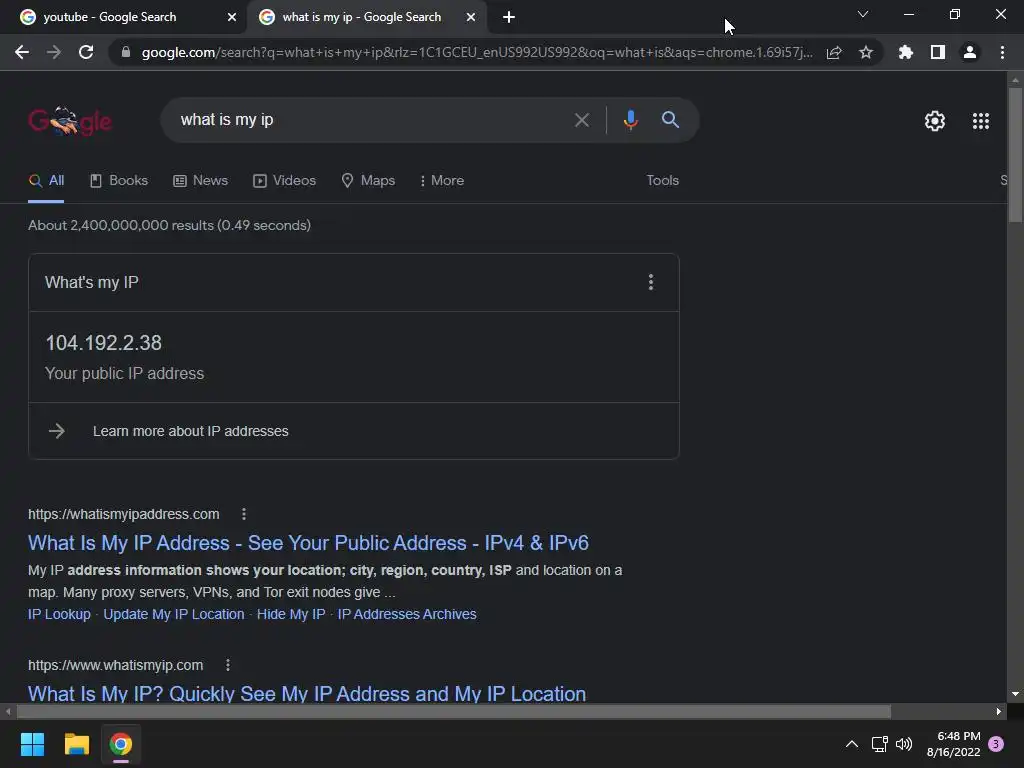Open options for the What's my IP card
The width and height of the screenshot is (1024, 768).
(x=650, y=282)
